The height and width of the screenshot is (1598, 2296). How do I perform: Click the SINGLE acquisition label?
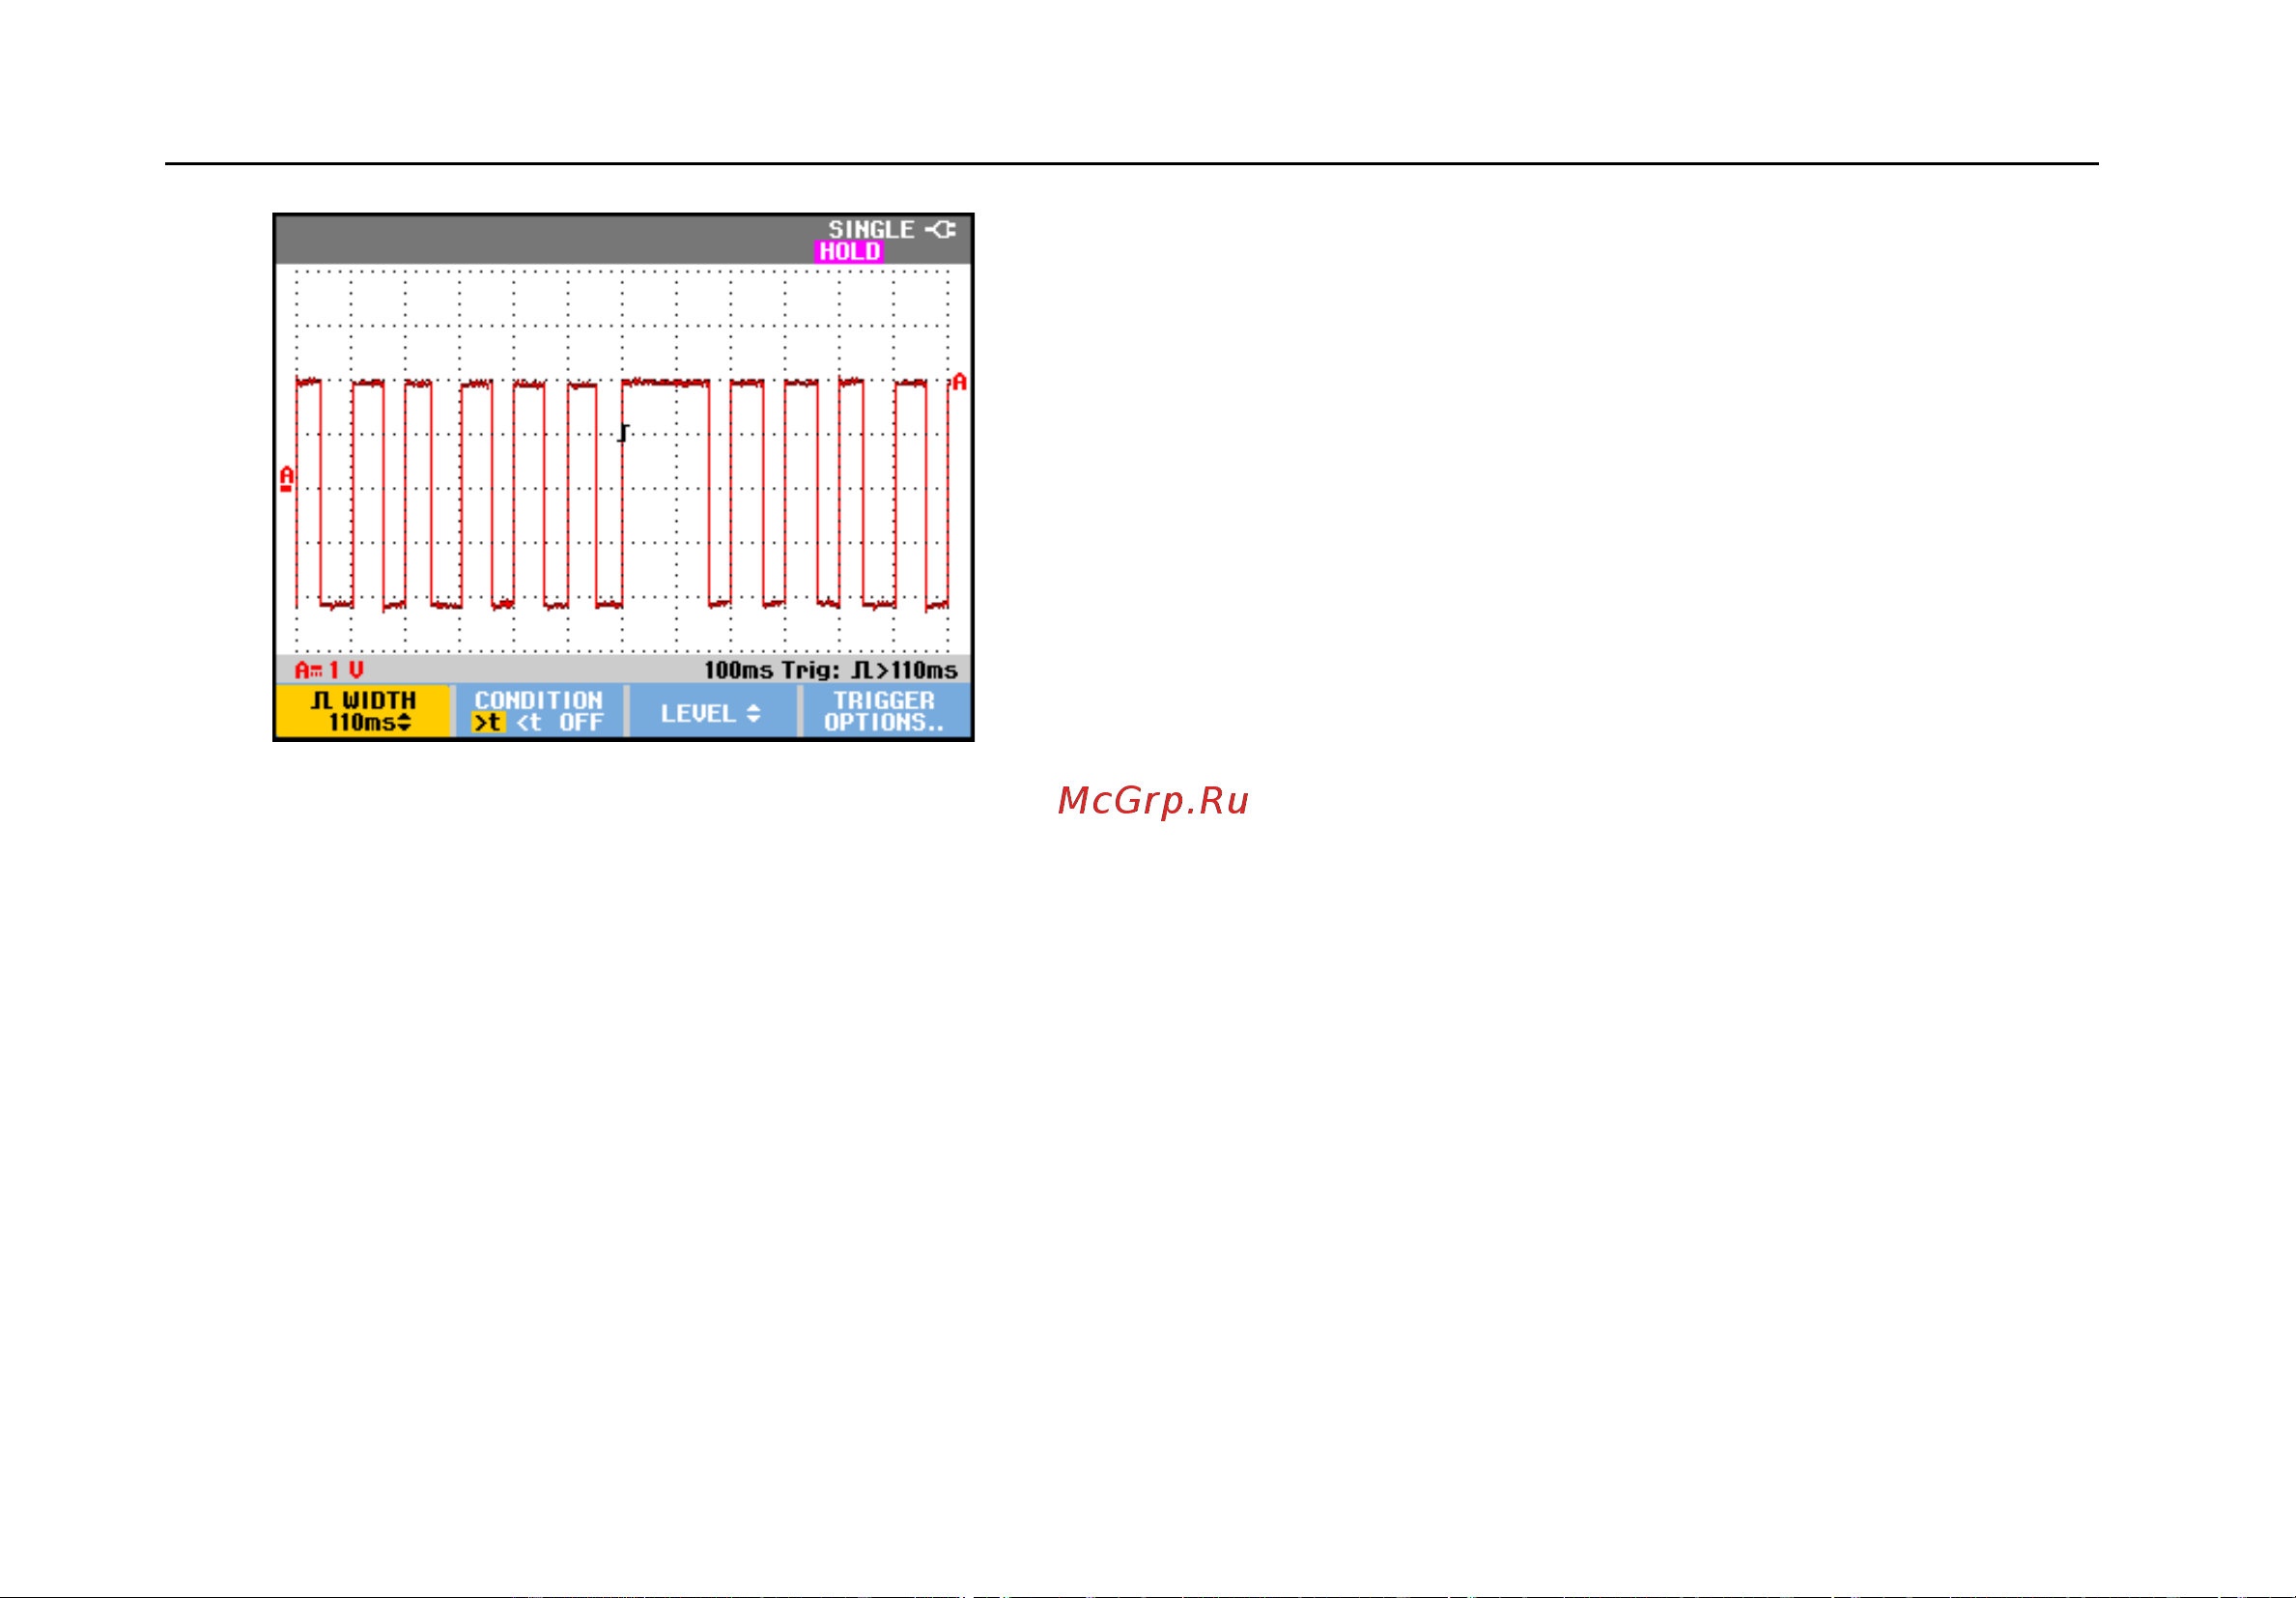[871, 230]
